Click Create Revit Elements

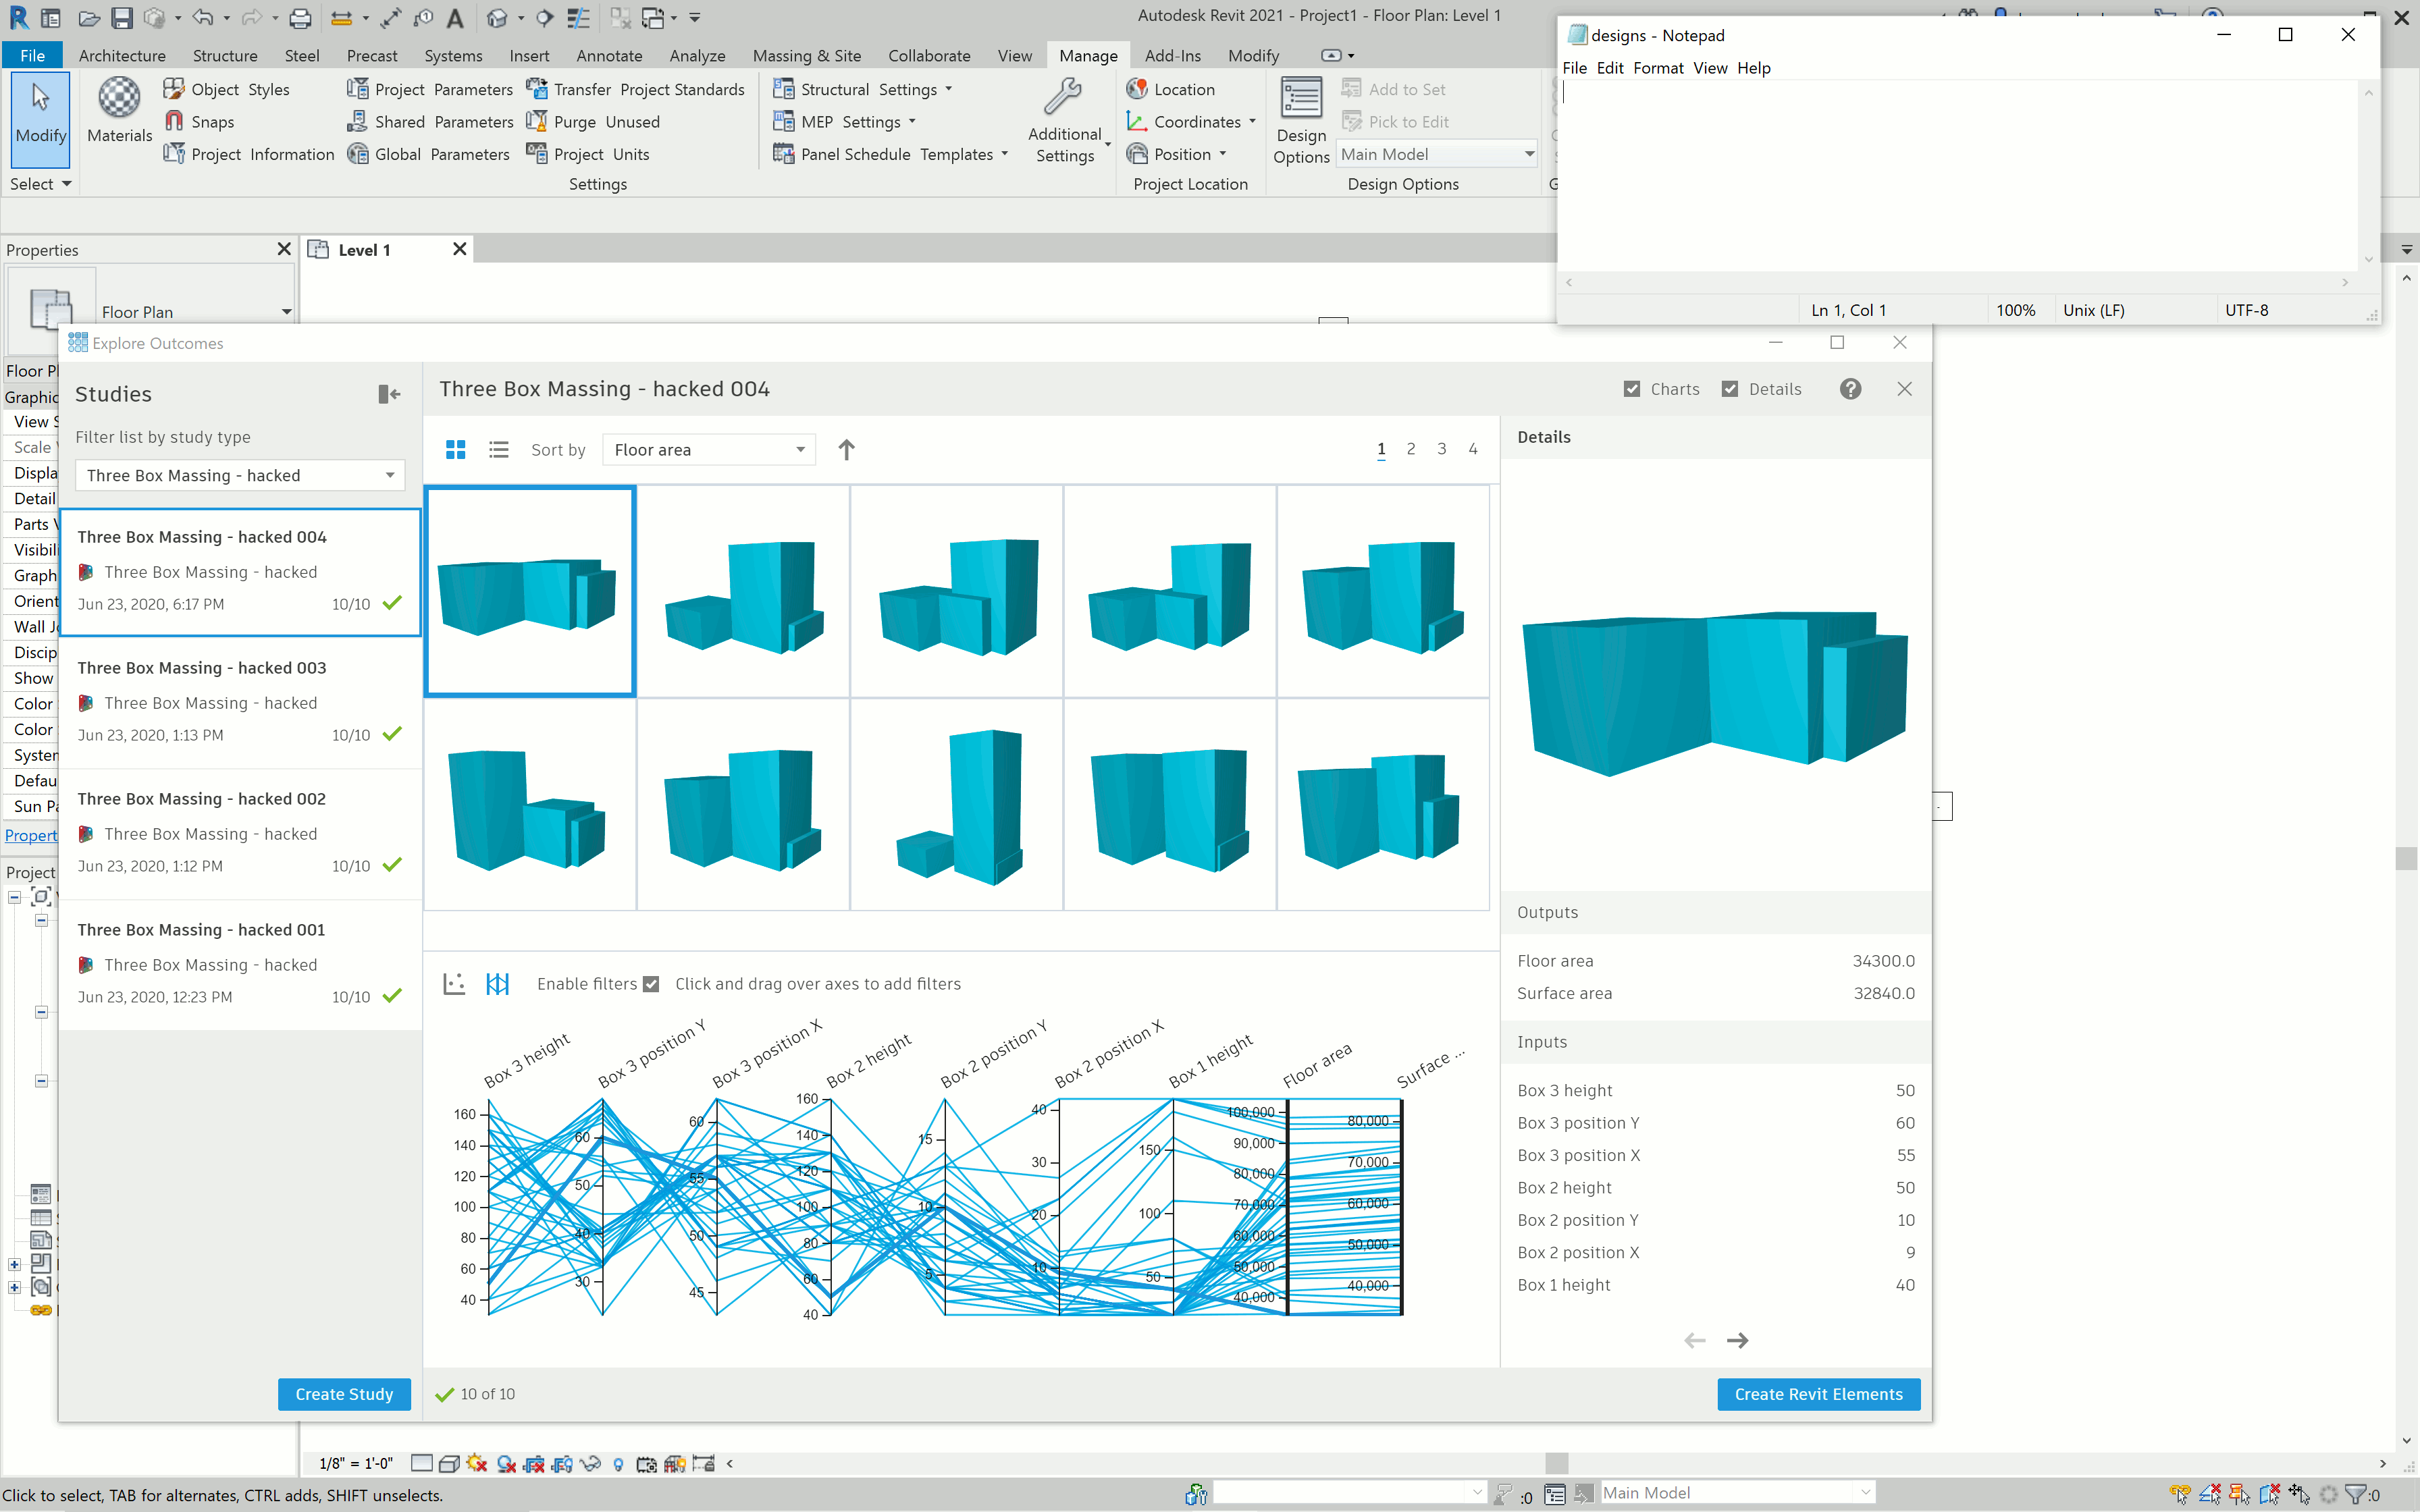pyautogui.click(x=1818, y=1394)
